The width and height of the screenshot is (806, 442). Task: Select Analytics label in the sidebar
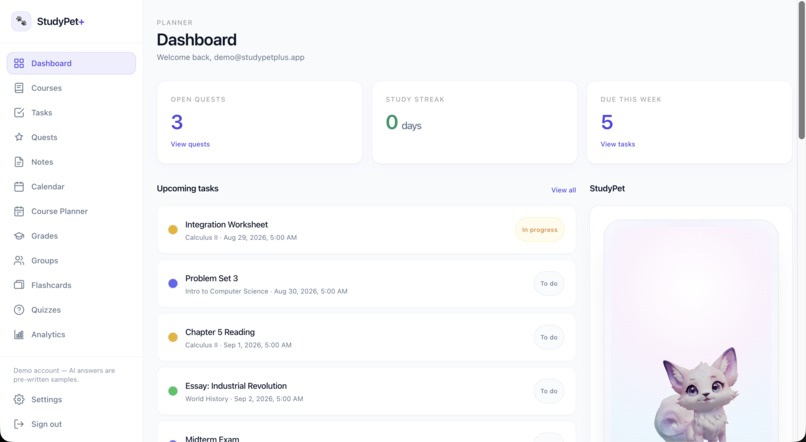48,335
